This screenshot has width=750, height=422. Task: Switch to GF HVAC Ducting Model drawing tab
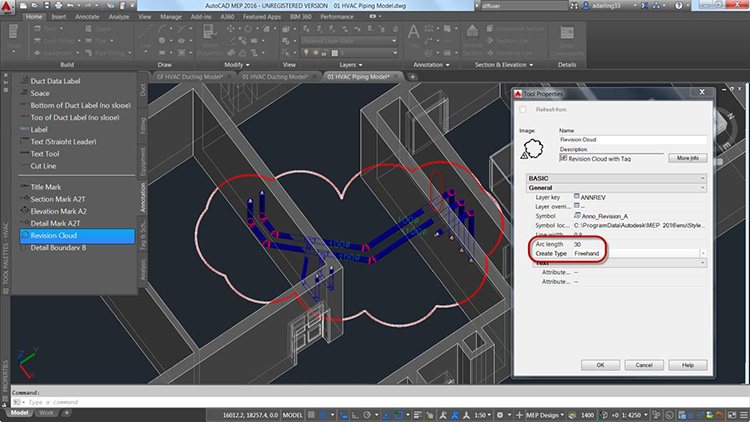click(x=189, y=77)
